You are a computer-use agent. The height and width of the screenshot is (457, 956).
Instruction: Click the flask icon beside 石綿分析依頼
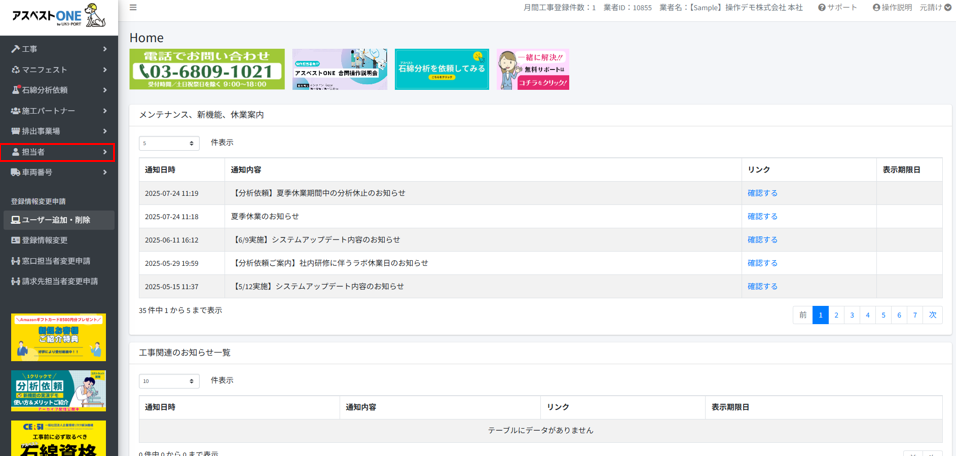pyautogui.click(x=15, y=90)
